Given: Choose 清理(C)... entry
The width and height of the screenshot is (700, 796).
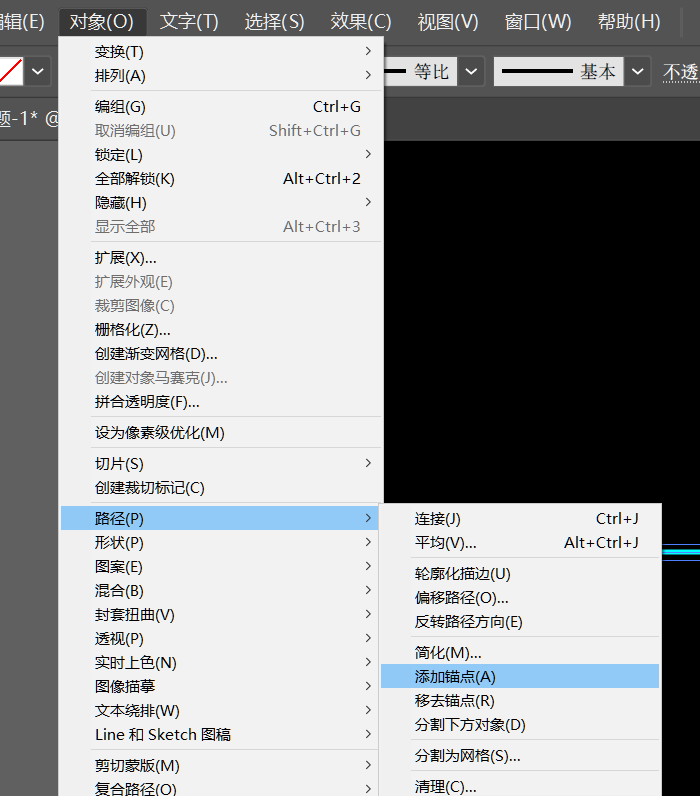Looking at the screenshot, I should (520, 786).
